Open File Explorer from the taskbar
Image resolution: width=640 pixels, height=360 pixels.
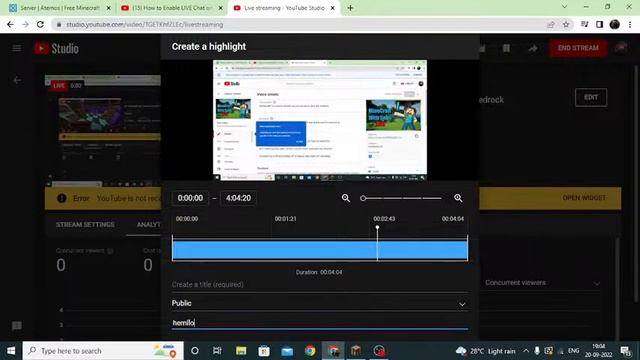pos(241,351)
